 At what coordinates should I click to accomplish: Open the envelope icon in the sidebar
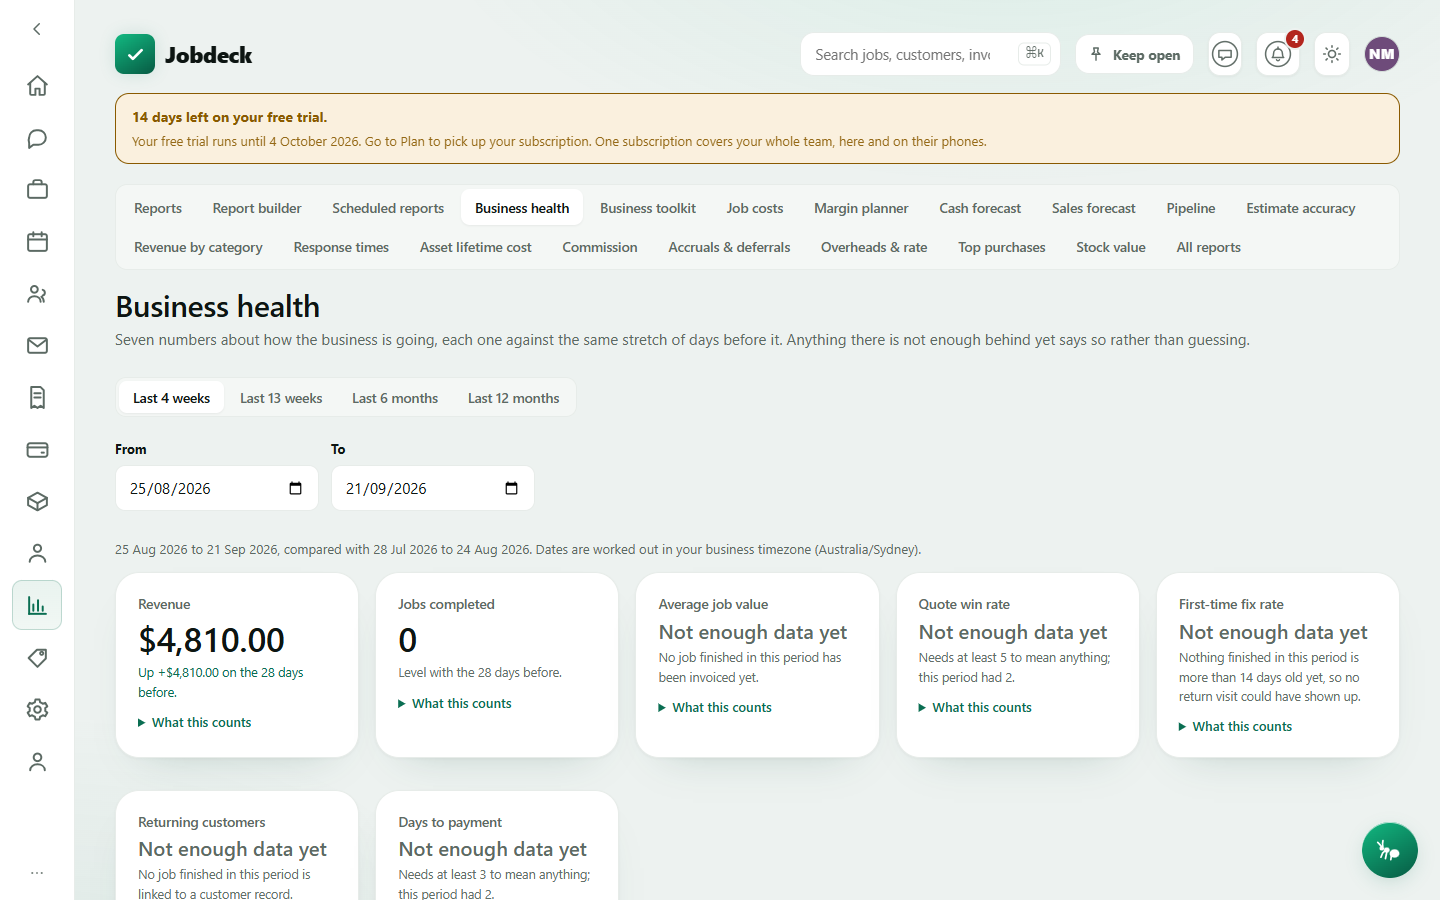37,346
